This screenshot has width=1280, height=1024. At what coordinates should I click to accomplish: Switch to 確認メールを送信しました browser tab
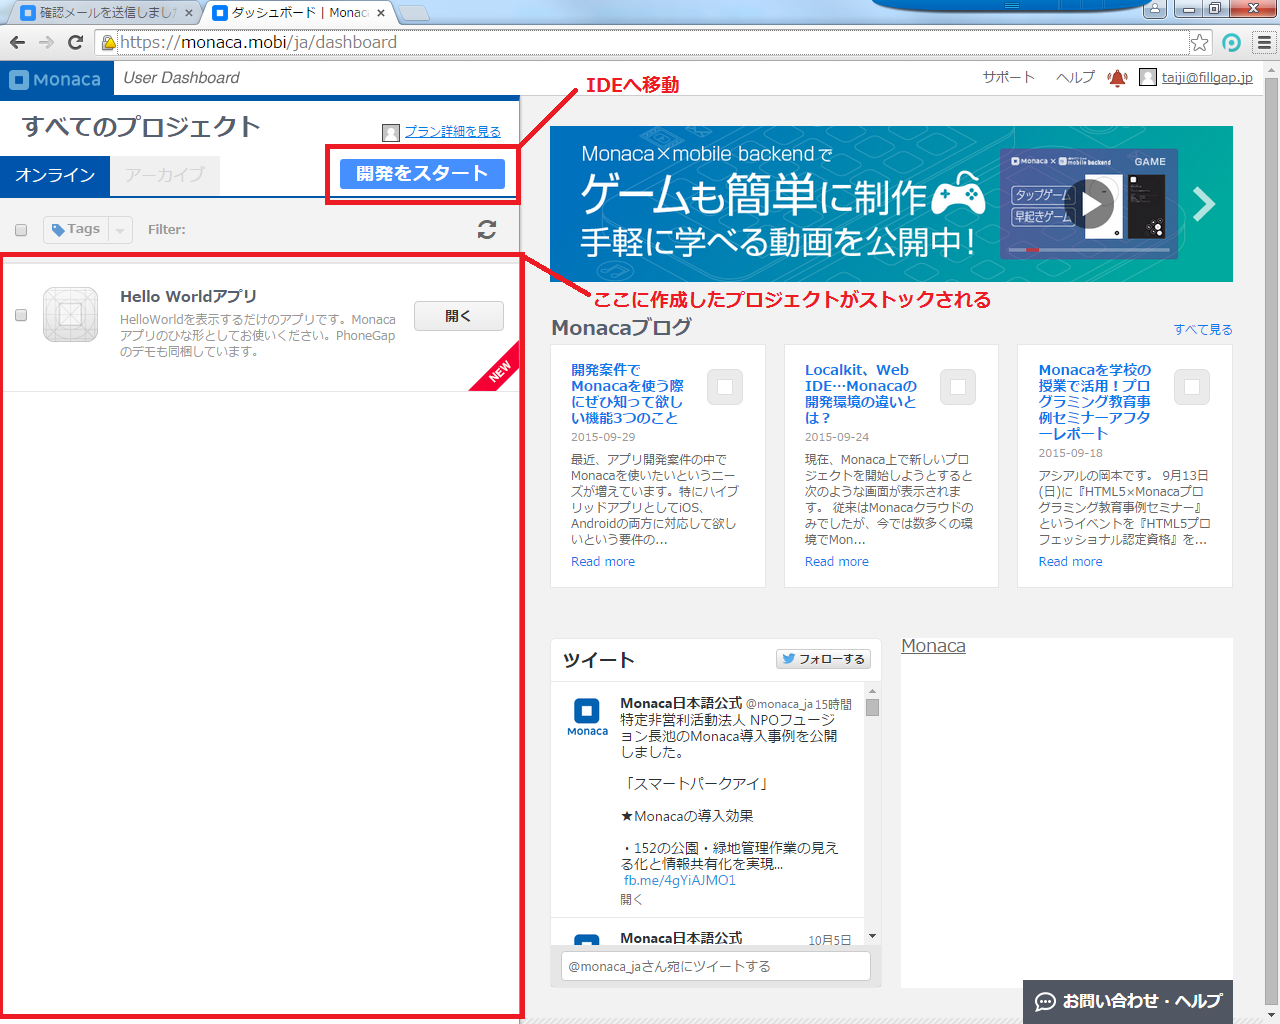coord(105,13)
